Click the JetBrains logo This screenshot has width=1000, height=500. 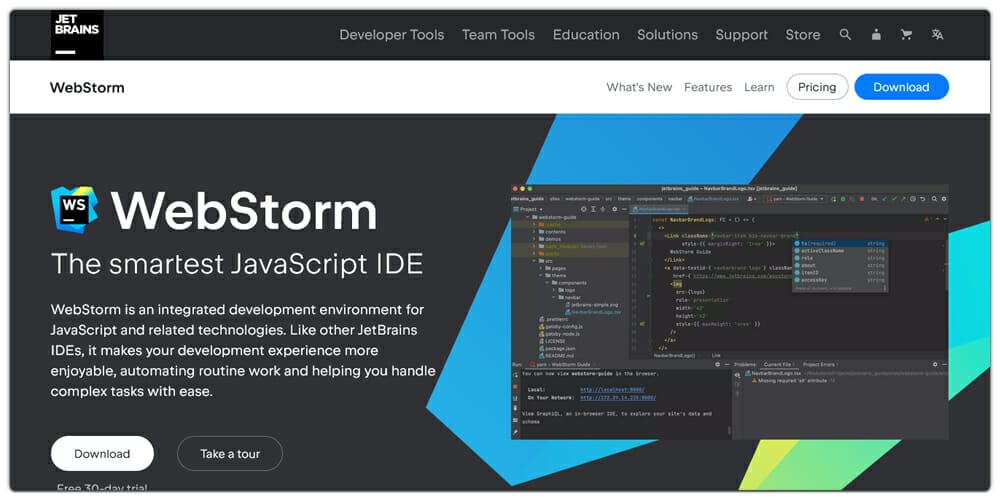point(77,35)
